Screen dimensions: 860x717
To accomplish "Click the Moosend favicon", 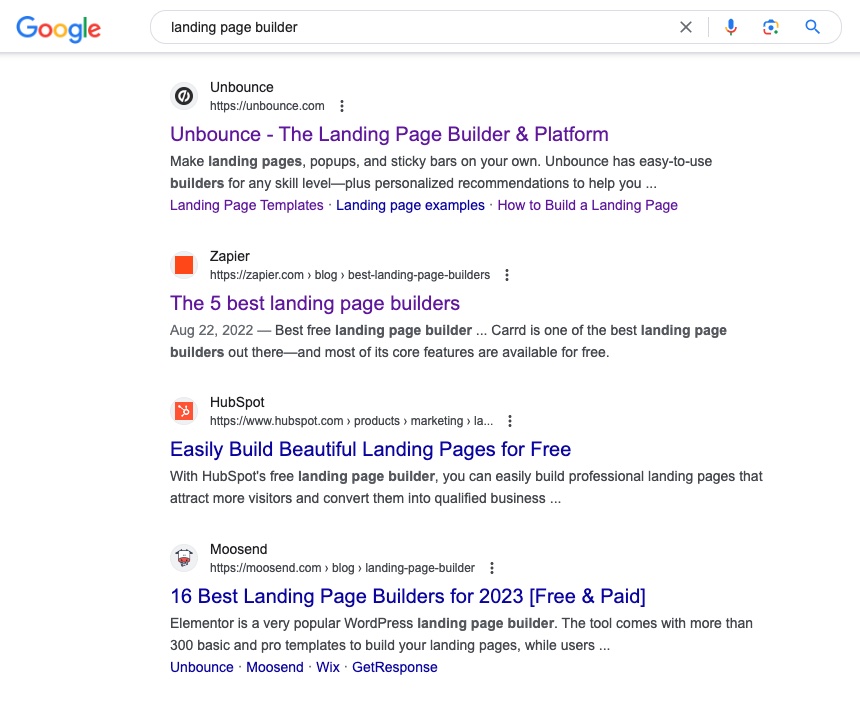I will [x=184, y=558].
